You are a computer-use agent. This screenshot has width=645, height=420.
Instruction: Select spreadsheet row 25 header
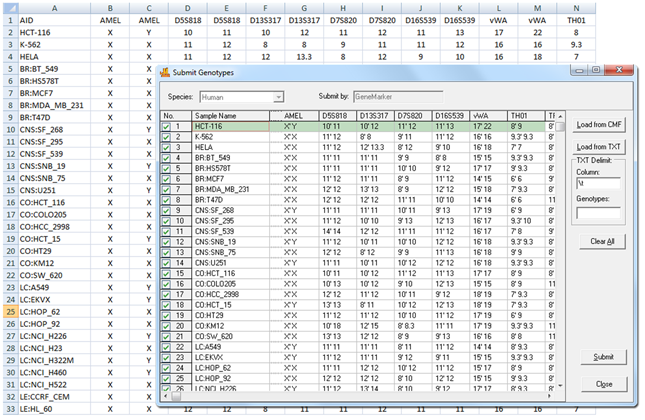(11, 312)
